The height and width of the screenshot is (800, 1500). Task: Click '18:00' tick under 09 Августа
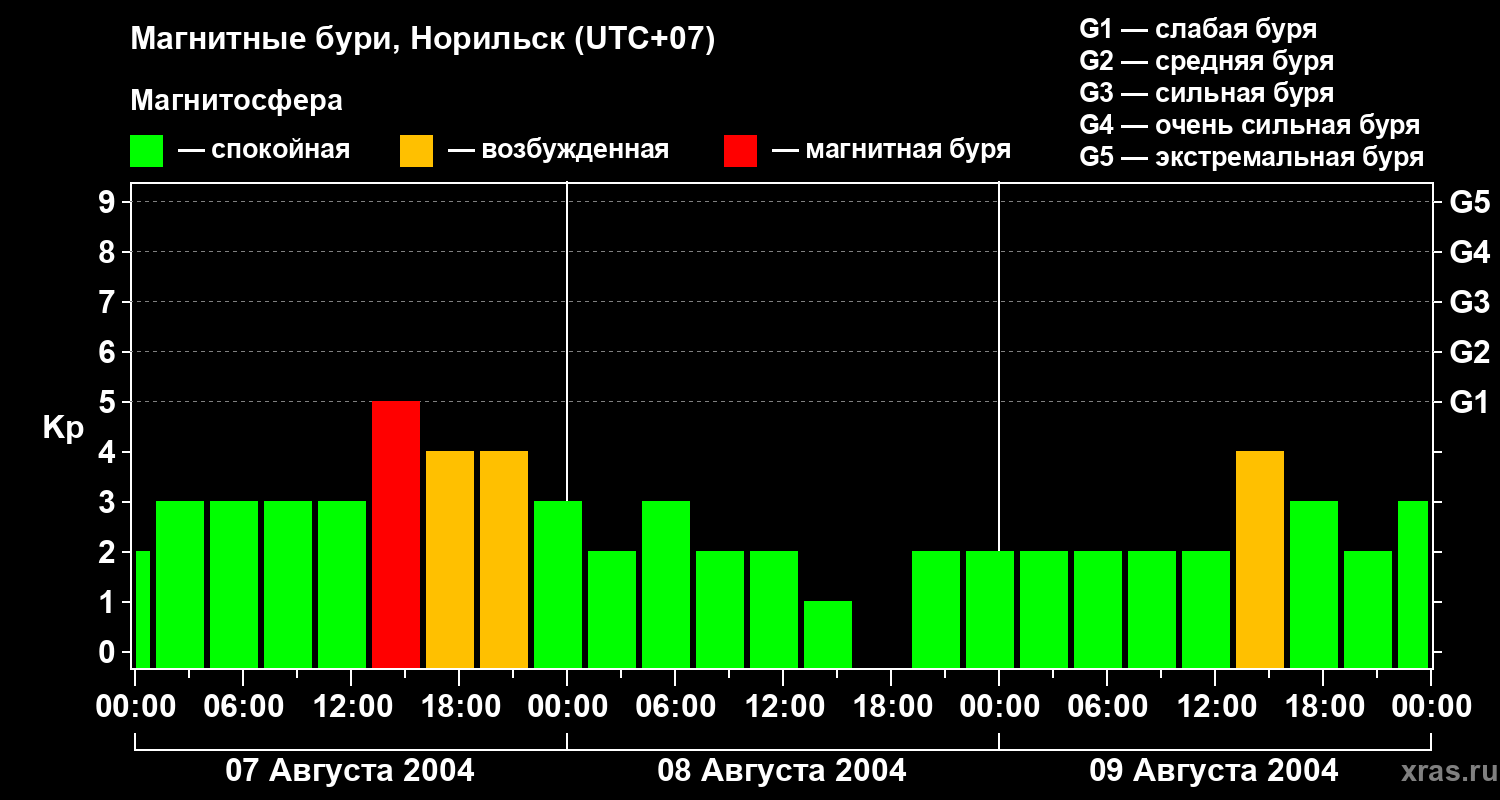1323,707
